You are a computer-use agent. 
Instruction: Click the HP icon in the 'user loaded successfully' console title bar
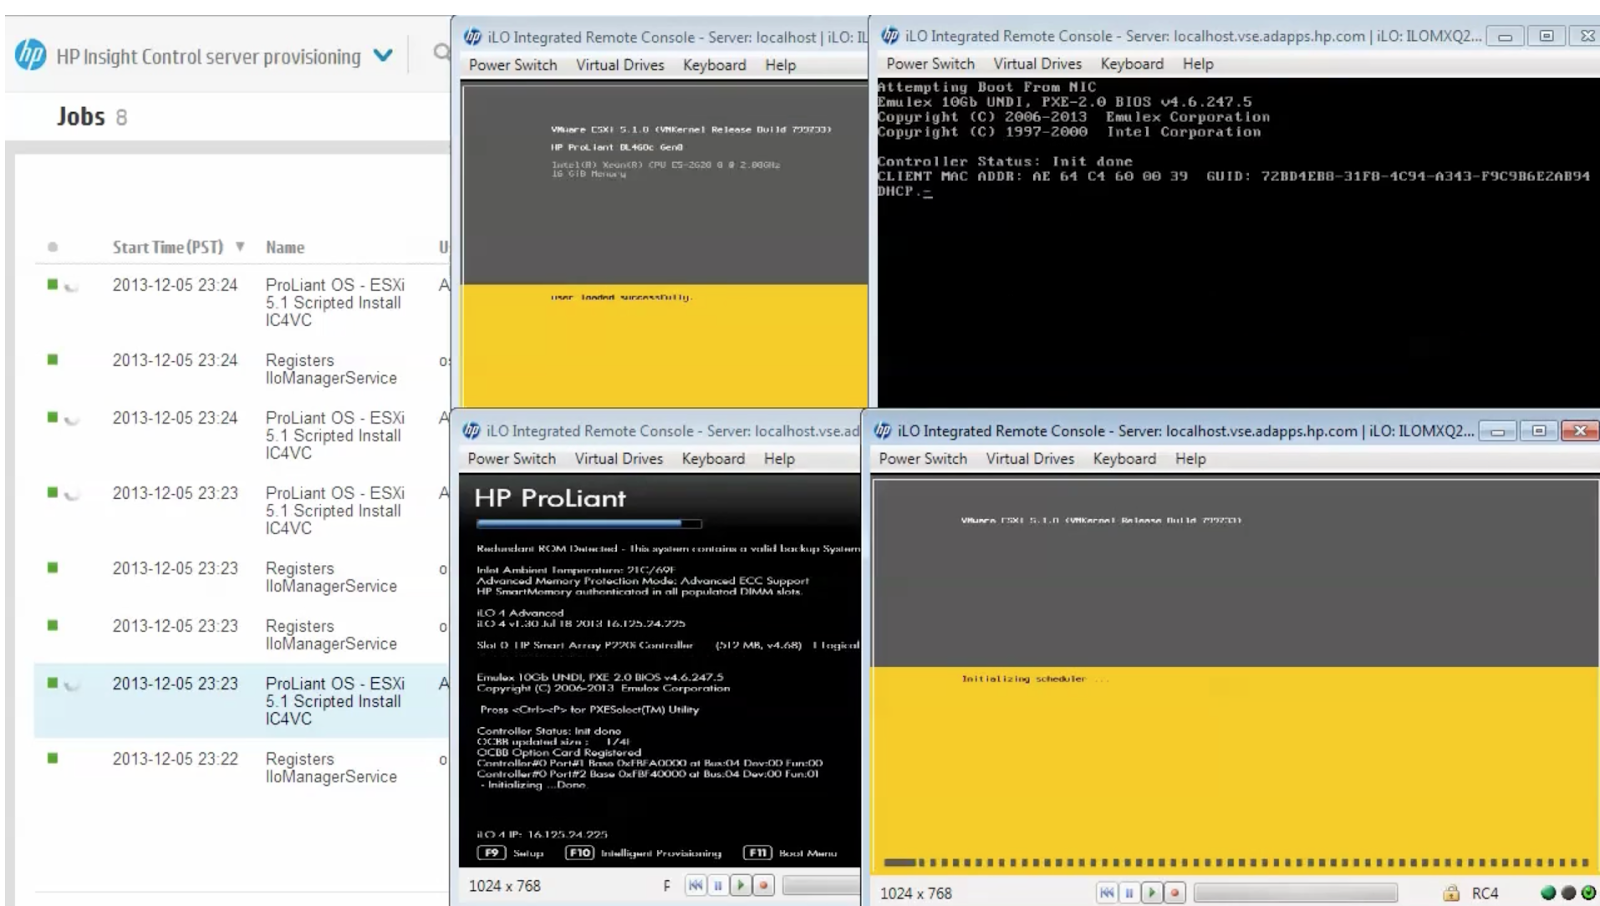pyautogui.click(x=473, y=37)
